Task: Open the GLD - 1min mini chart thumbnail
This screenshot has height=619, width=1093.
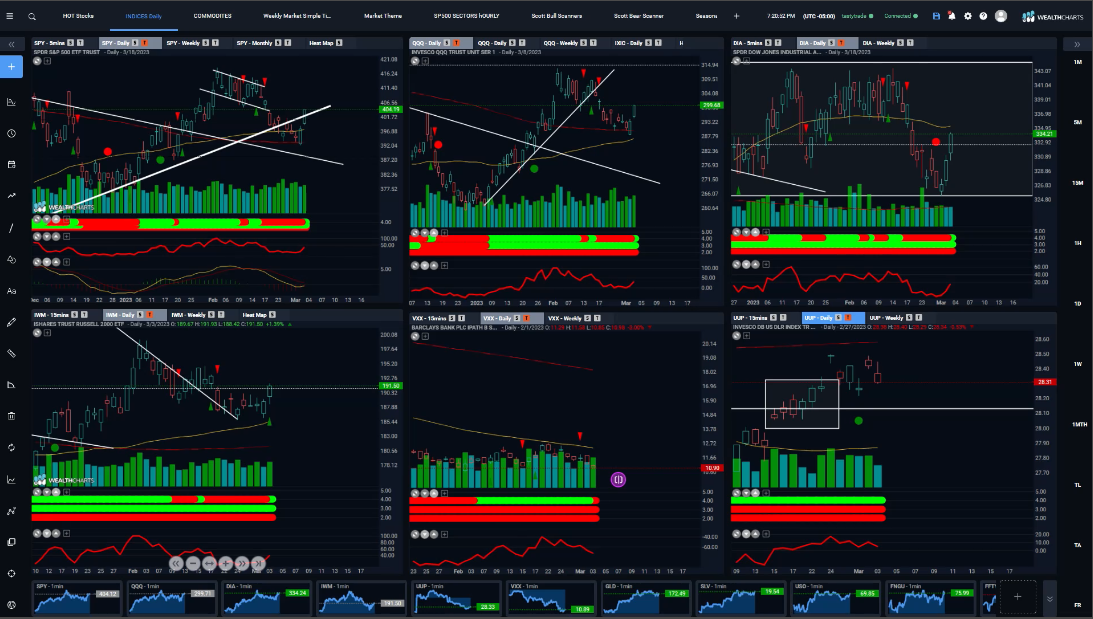Action: 645,598
